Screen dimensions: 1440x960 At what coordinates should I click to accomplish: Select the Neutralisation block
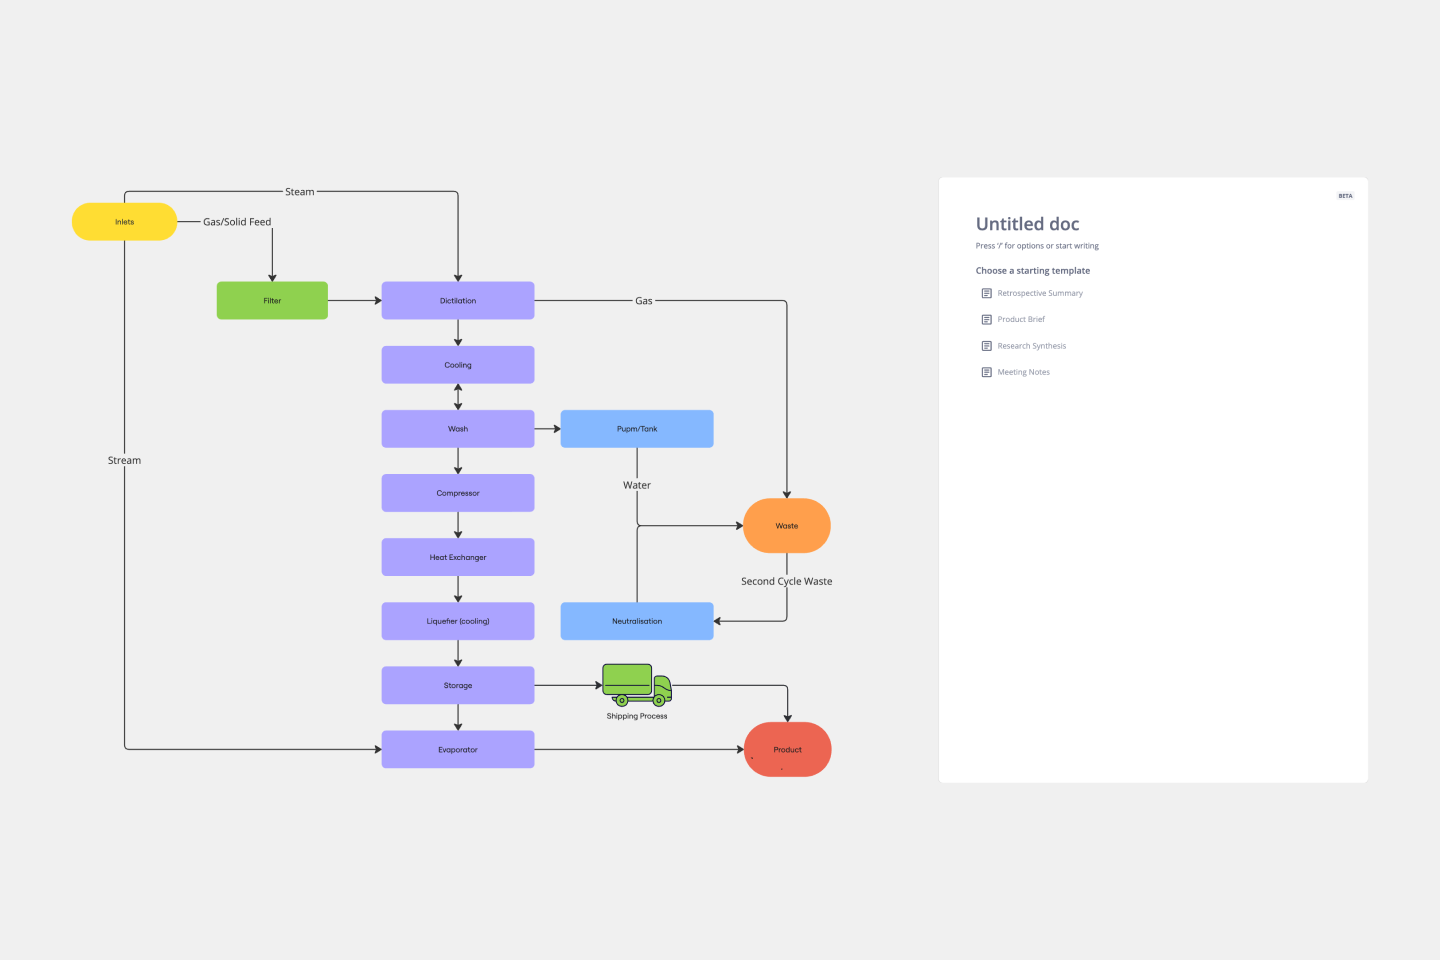(637, 621)
